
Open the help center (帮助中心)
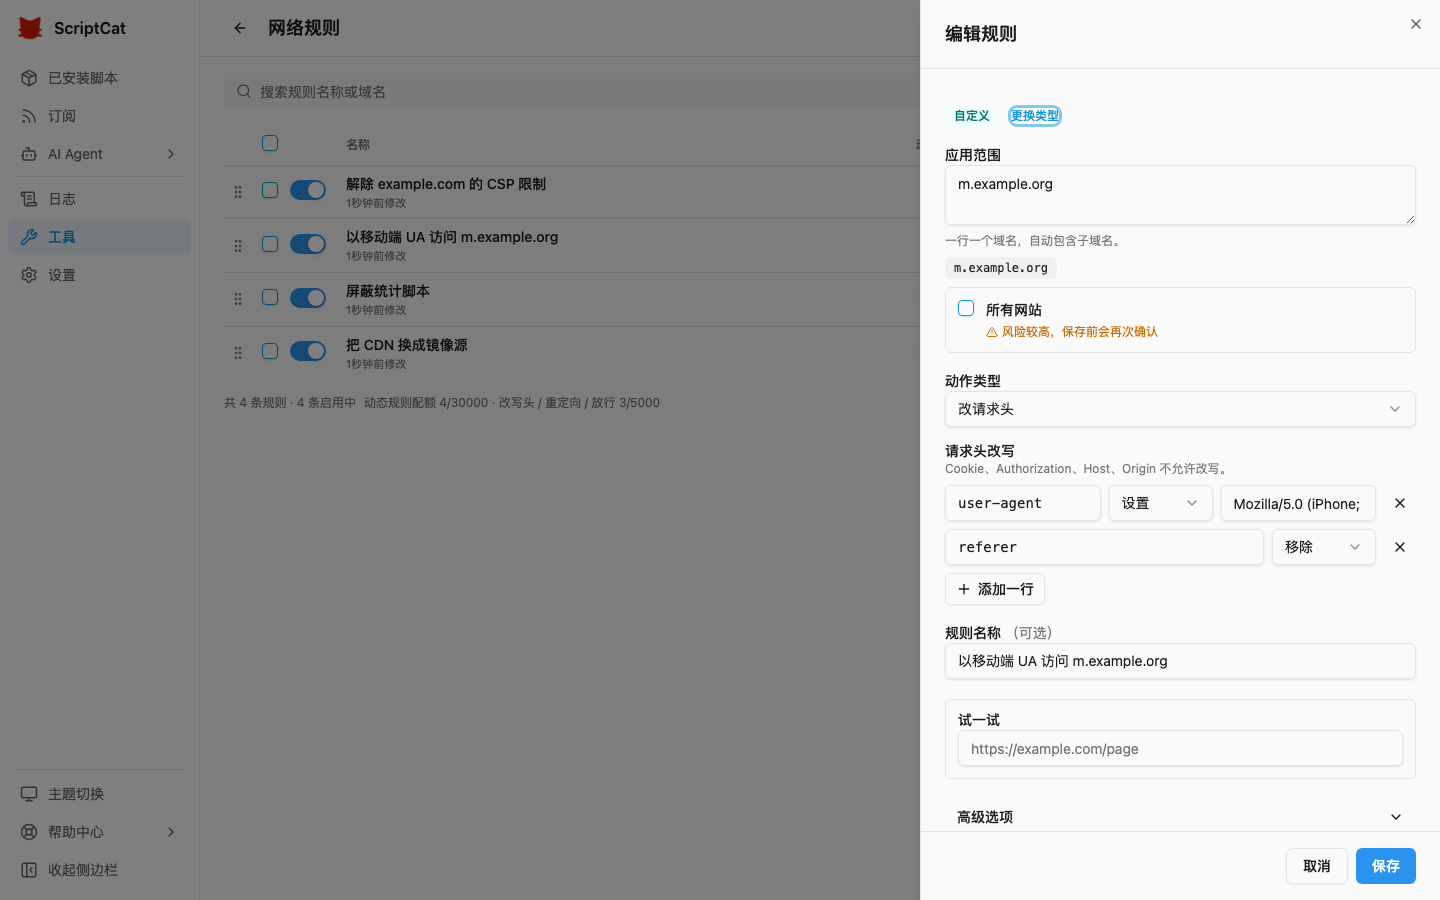tap(99, 832)
